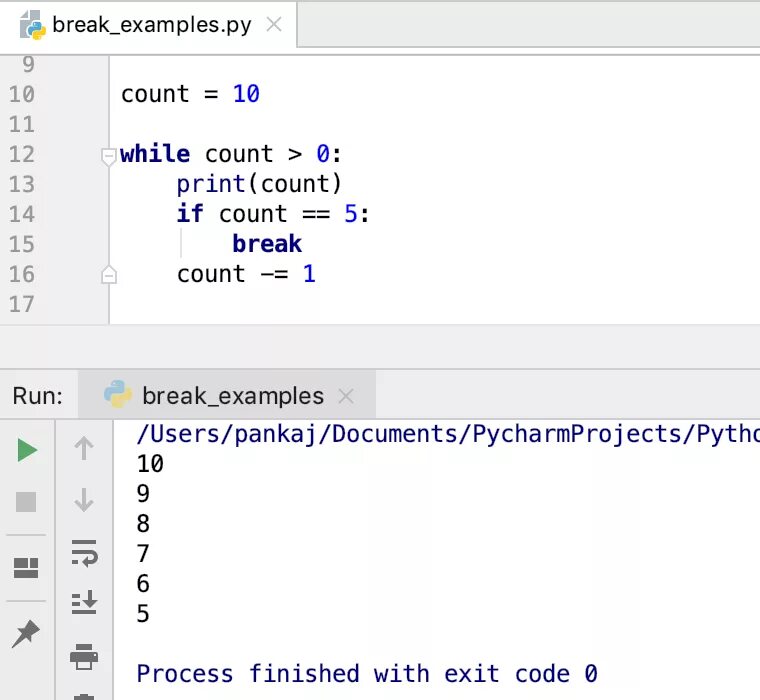Click the 'count -= 1' statement
The image size is (760, 700).
(x=246, y=274)
